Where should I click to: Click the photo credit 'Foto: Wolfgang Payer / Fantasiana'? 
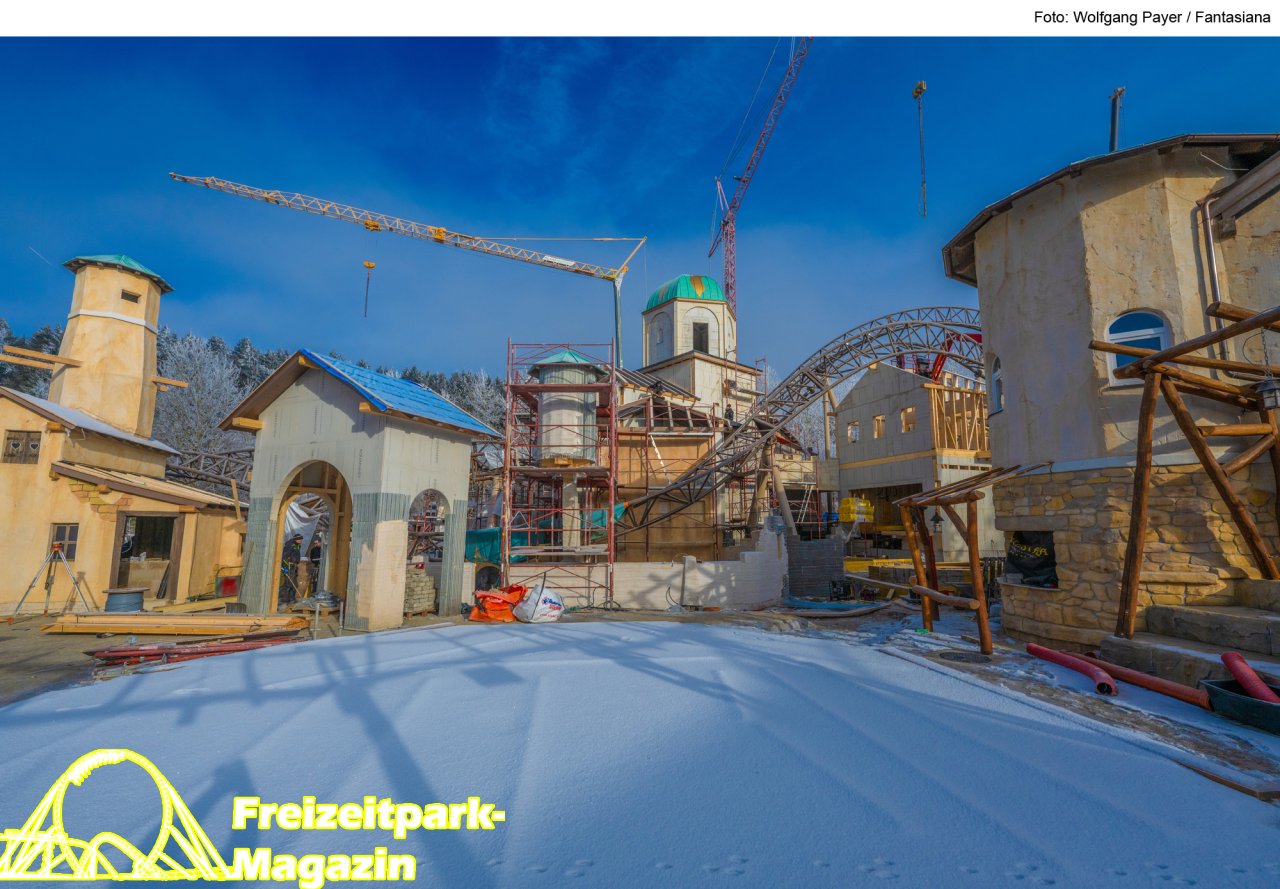click(x=1151, y=17)
